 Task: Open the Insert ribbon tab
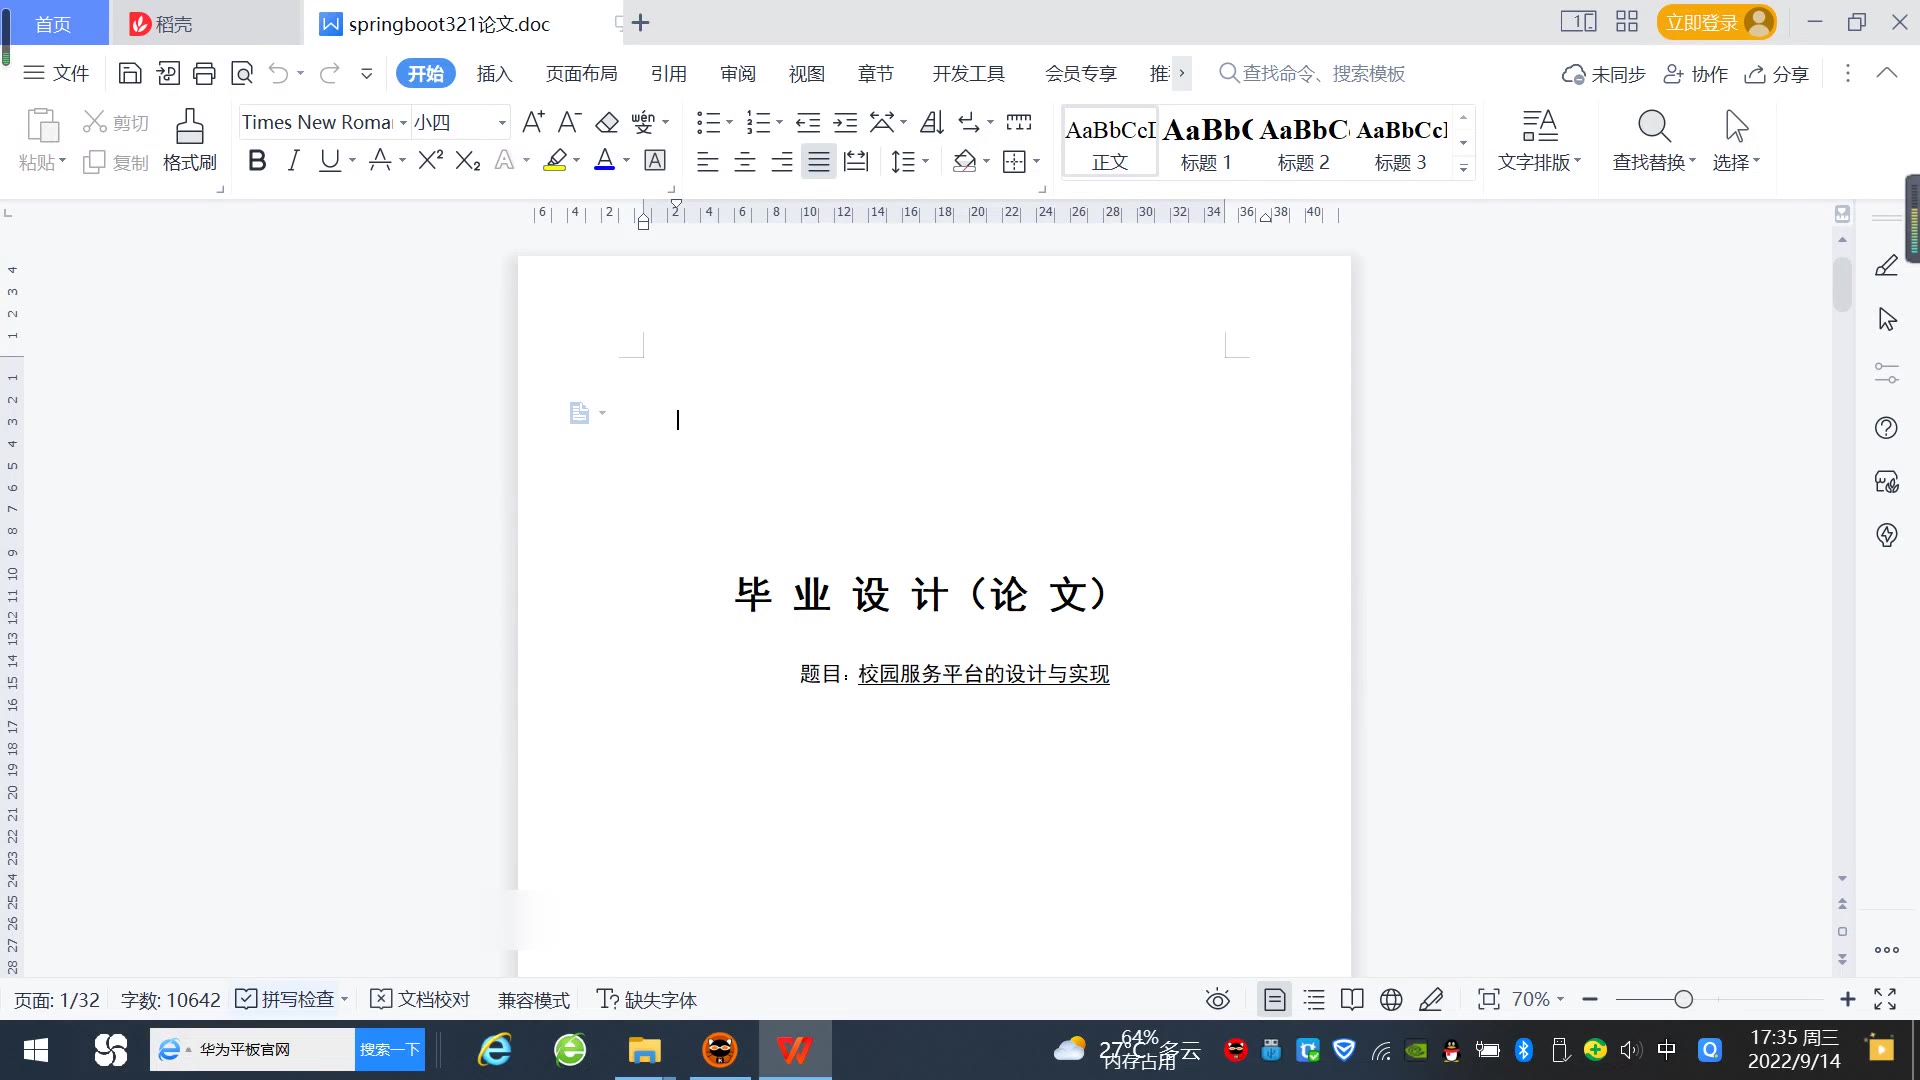pos(494,73)
